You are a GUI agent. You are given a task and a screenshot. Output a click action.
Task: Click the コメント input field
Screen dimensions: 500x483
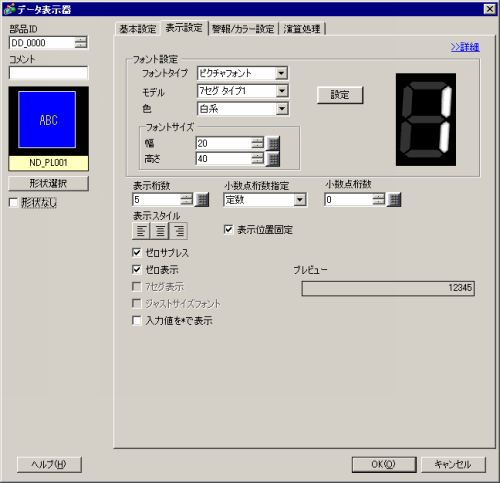(x=49, y=73)
